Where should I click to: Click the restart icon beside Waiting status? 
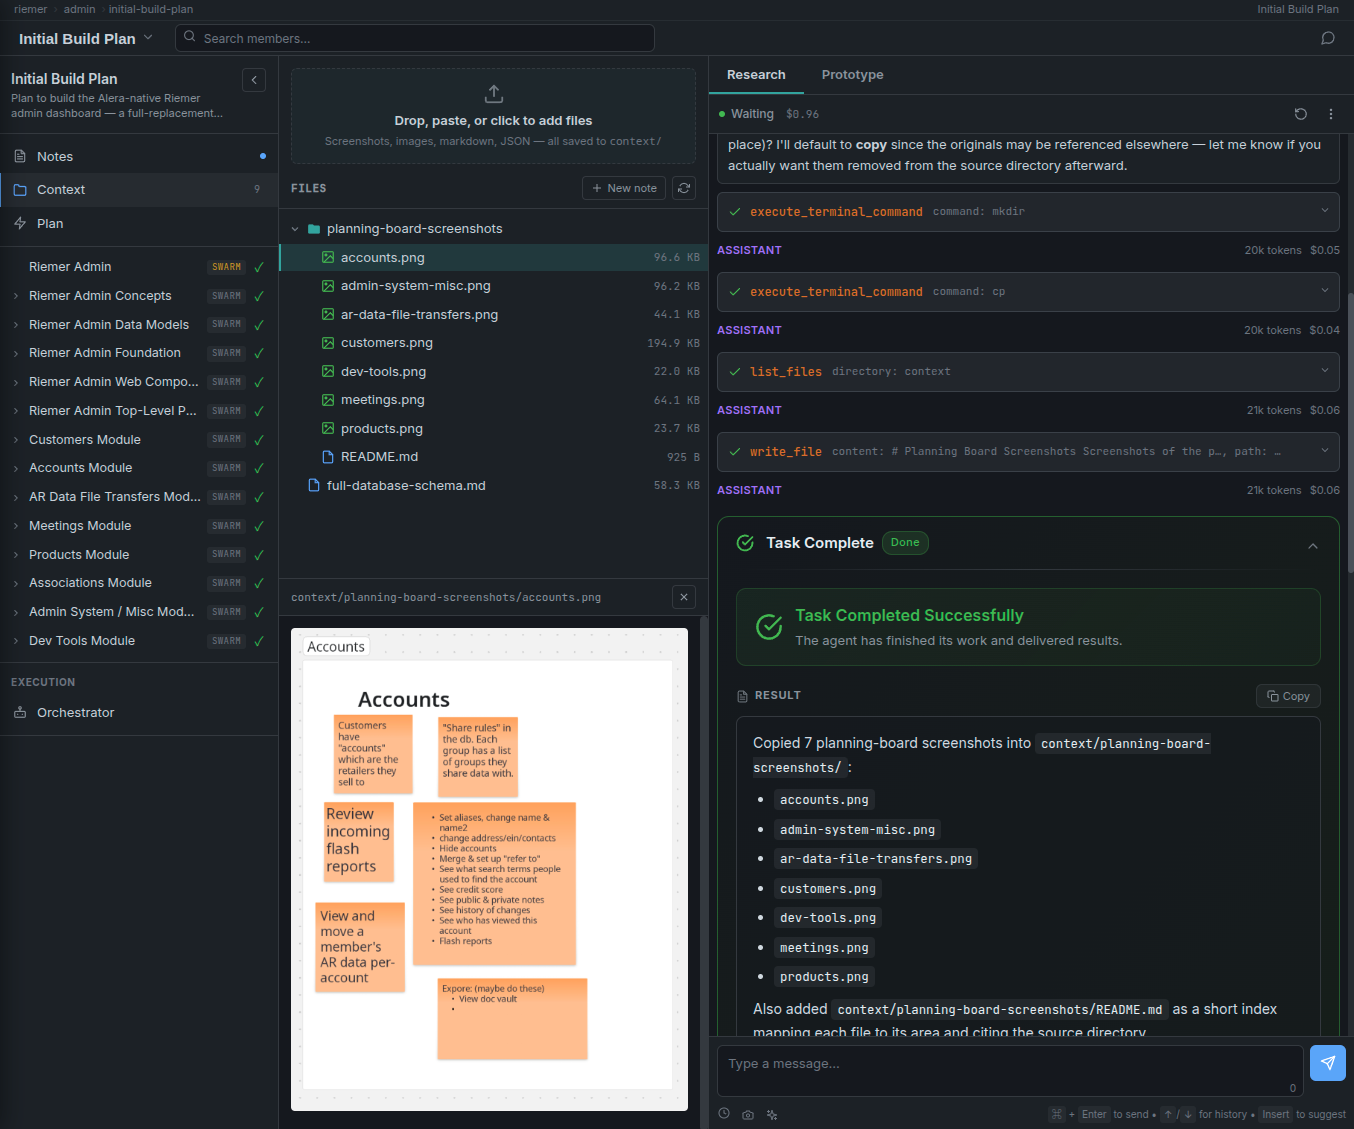click(x=1301, y=114)
